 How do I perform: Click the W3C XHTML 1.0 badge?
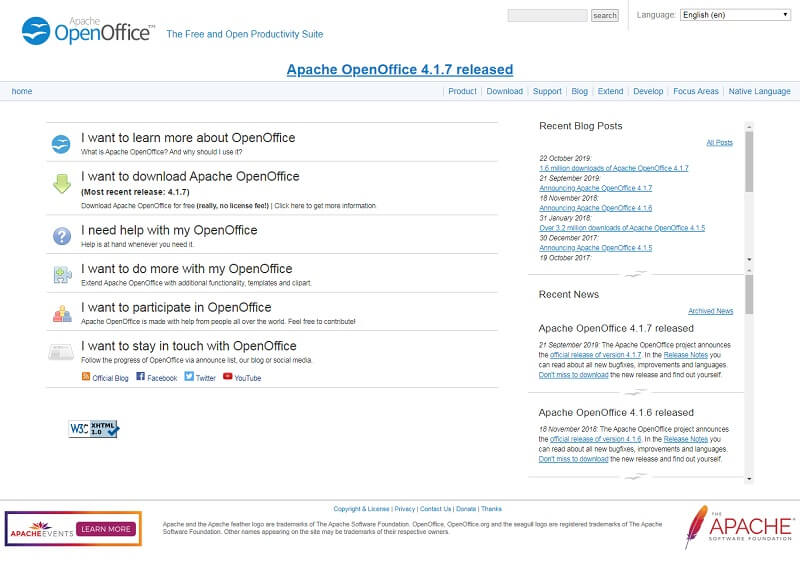pos(93,429)
